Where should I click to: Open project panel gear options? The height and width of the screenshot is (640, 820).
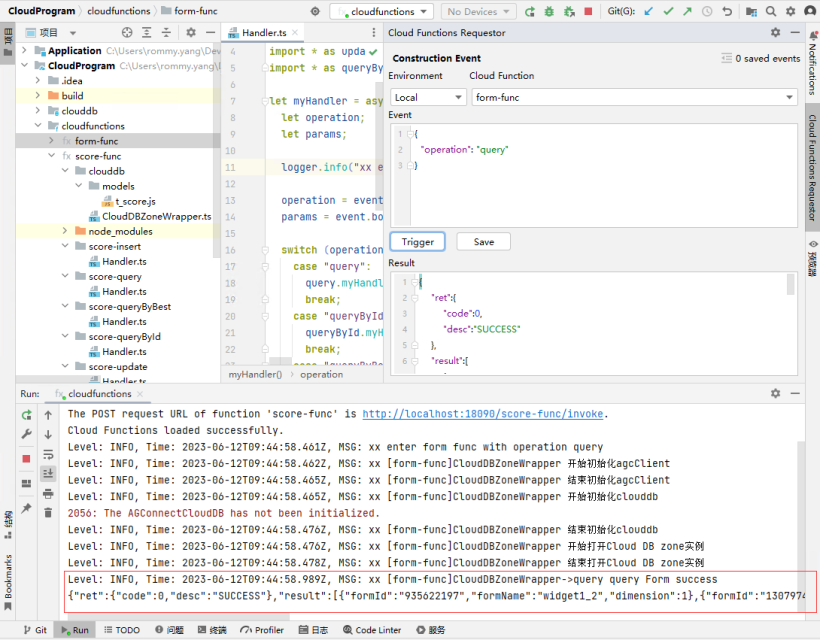tap(191, 32)
